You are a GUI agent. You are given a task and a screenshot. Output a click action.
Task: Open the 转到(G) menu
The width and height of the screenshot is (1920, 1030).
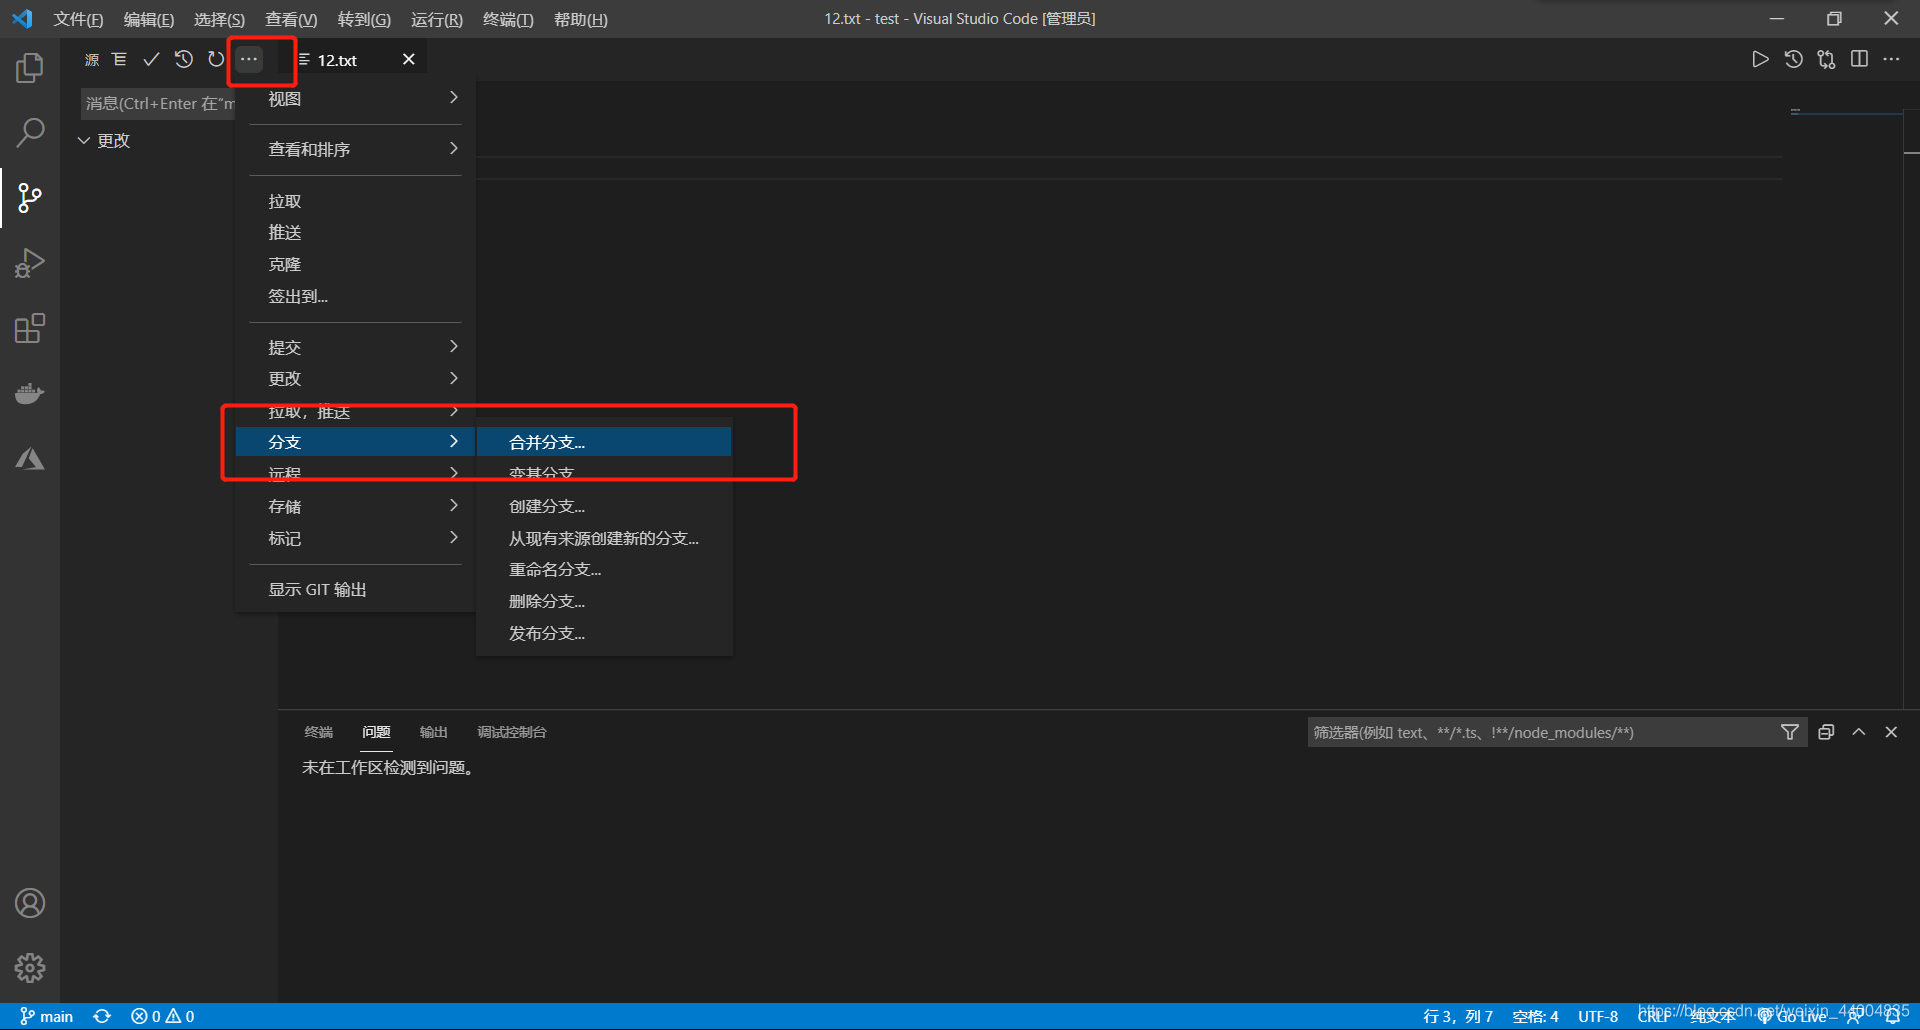pyautogui.click(x=364, y=19)
